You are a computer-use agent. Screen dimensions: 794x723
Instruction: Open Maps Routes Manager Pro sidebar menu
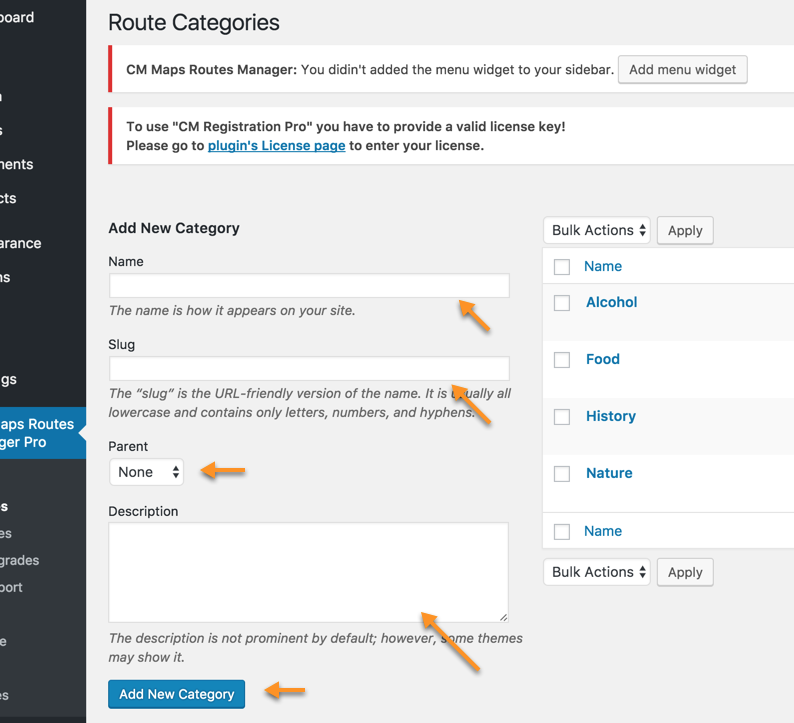(38, 433)
